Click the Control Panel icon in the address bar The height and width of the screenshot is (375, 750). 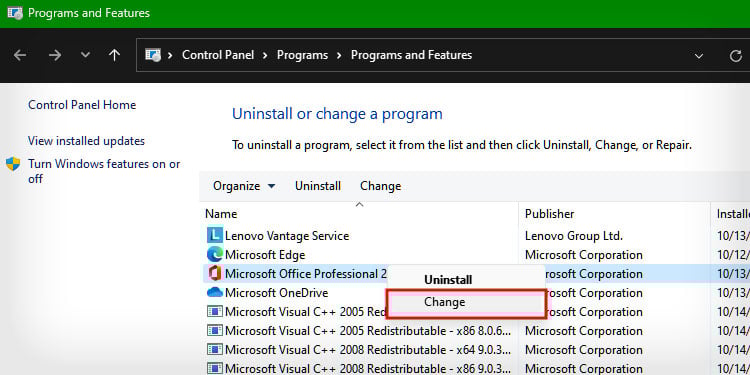[x=153, y=55]
